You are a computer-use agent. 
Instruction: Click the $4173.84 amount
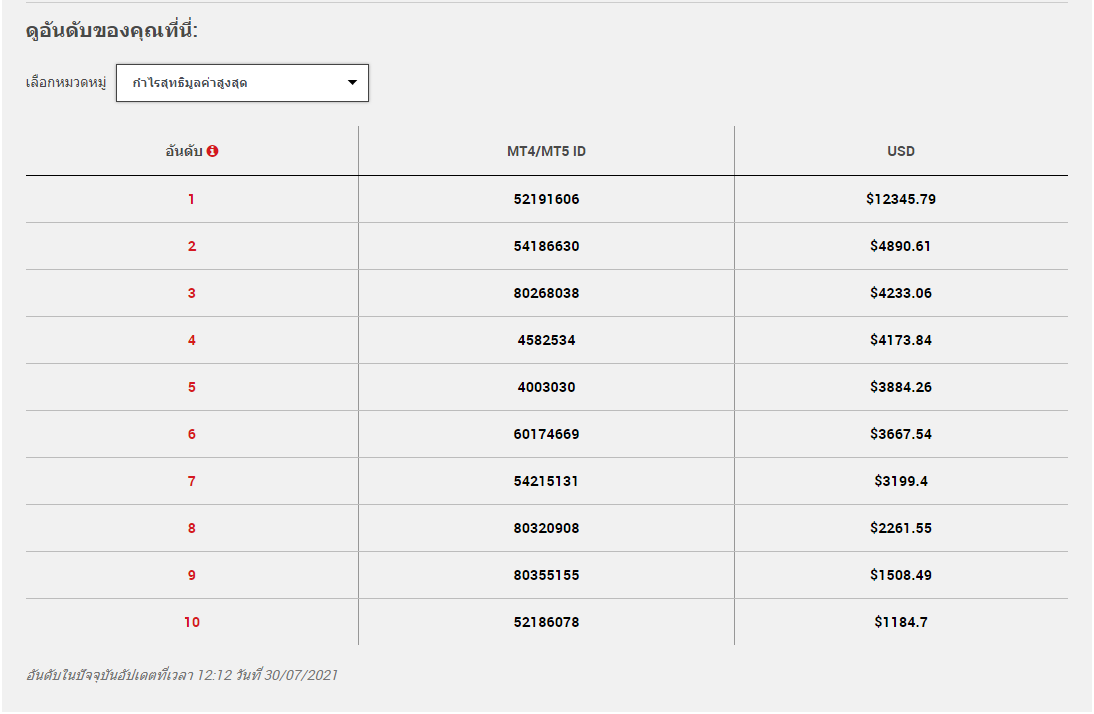pyautogui.click(x=901, y=340)
